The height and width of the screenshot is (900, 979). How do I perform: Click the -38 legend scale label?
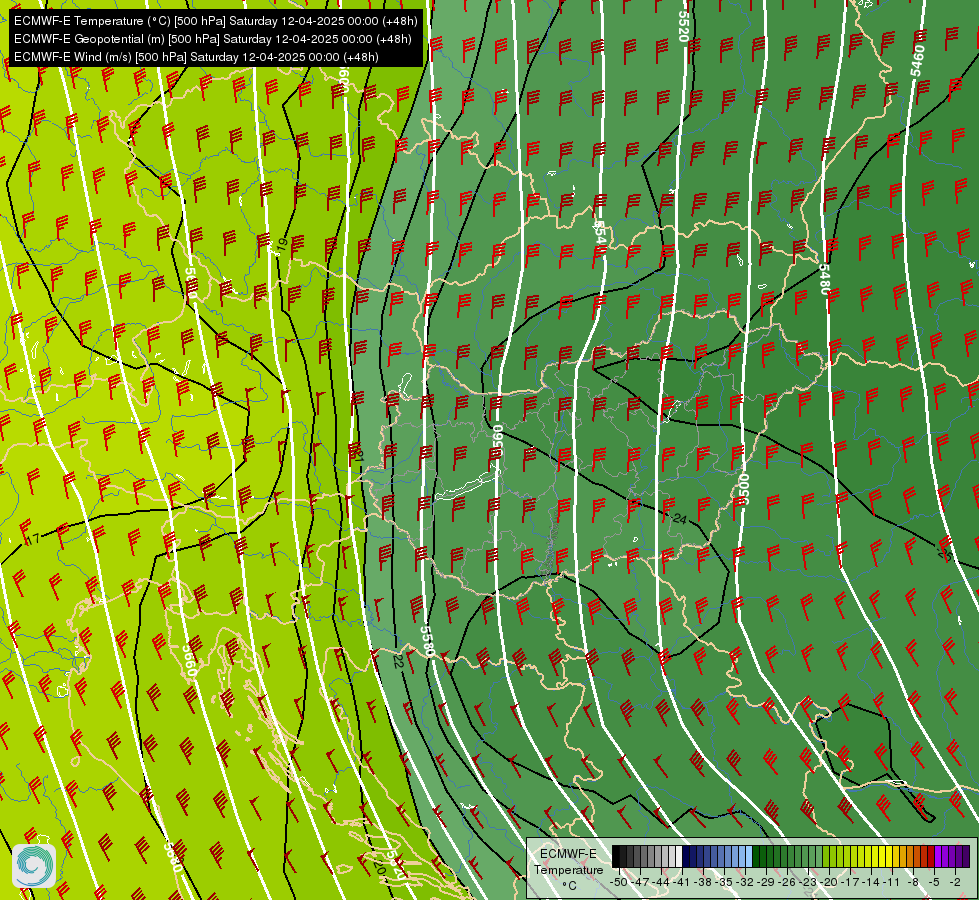[702, 882]
